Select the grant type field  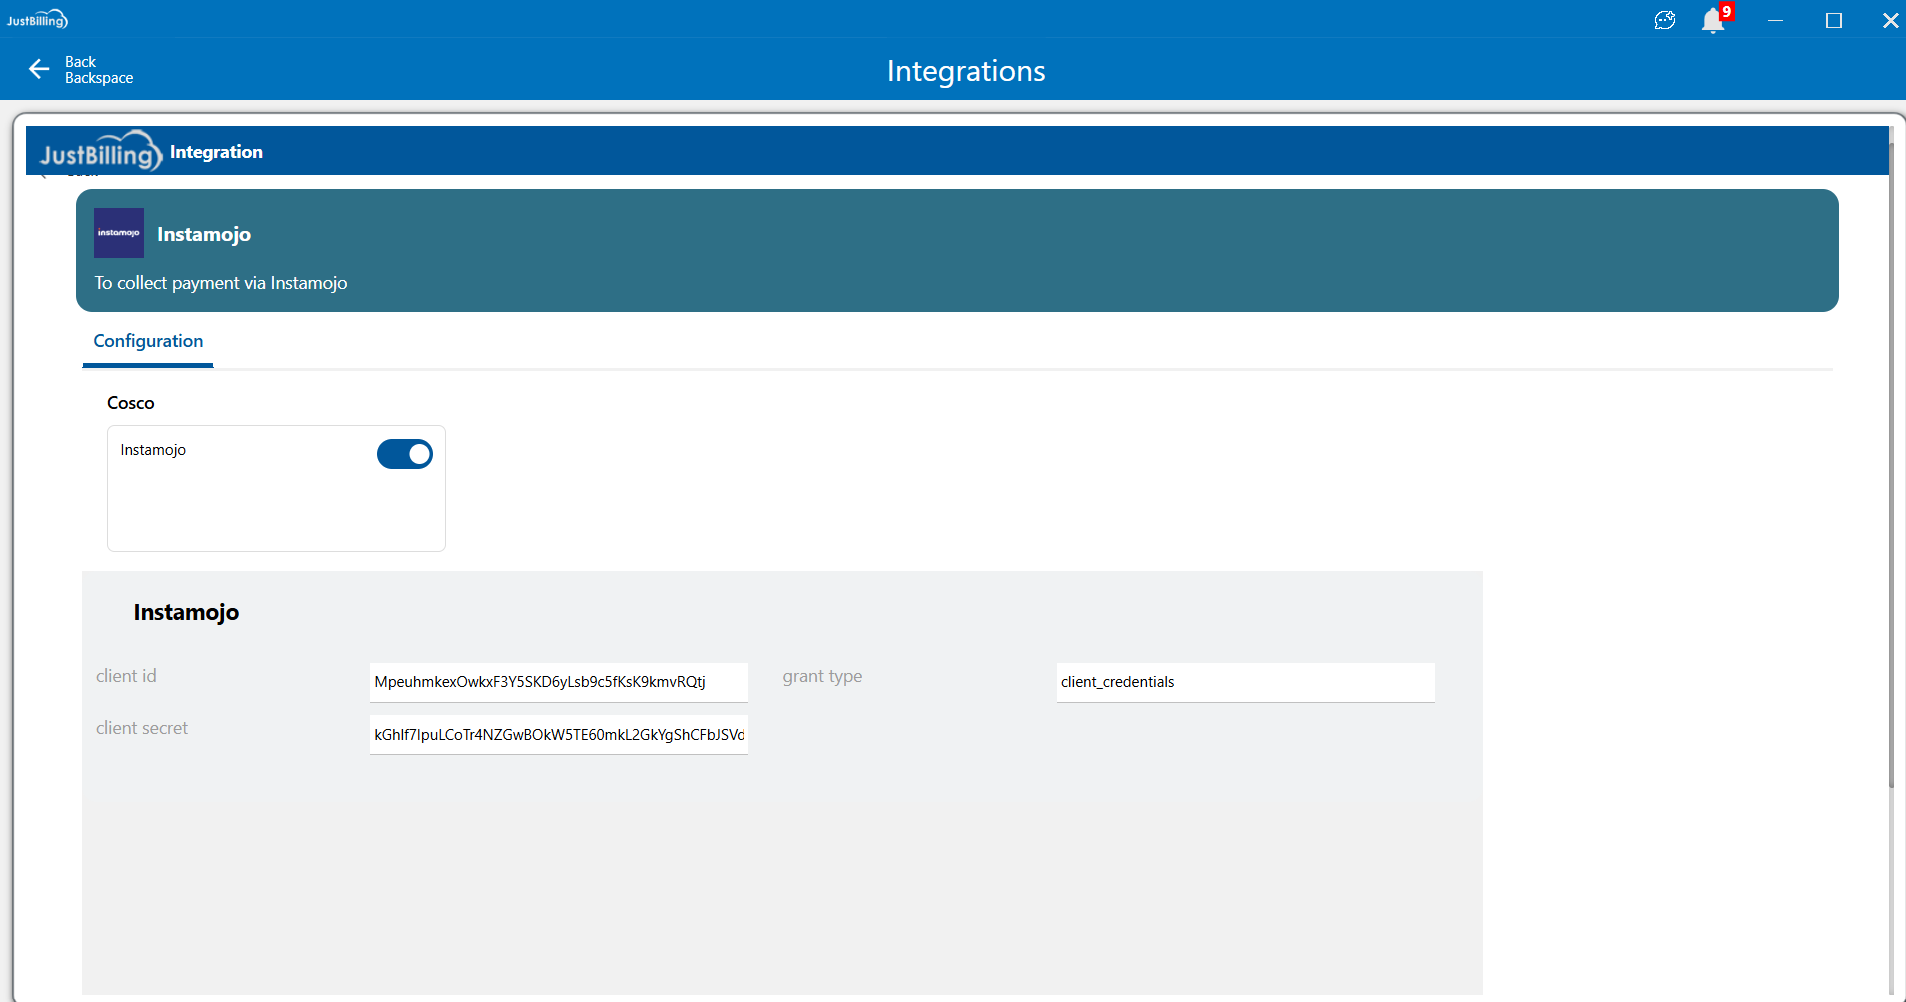point(1245,682)
